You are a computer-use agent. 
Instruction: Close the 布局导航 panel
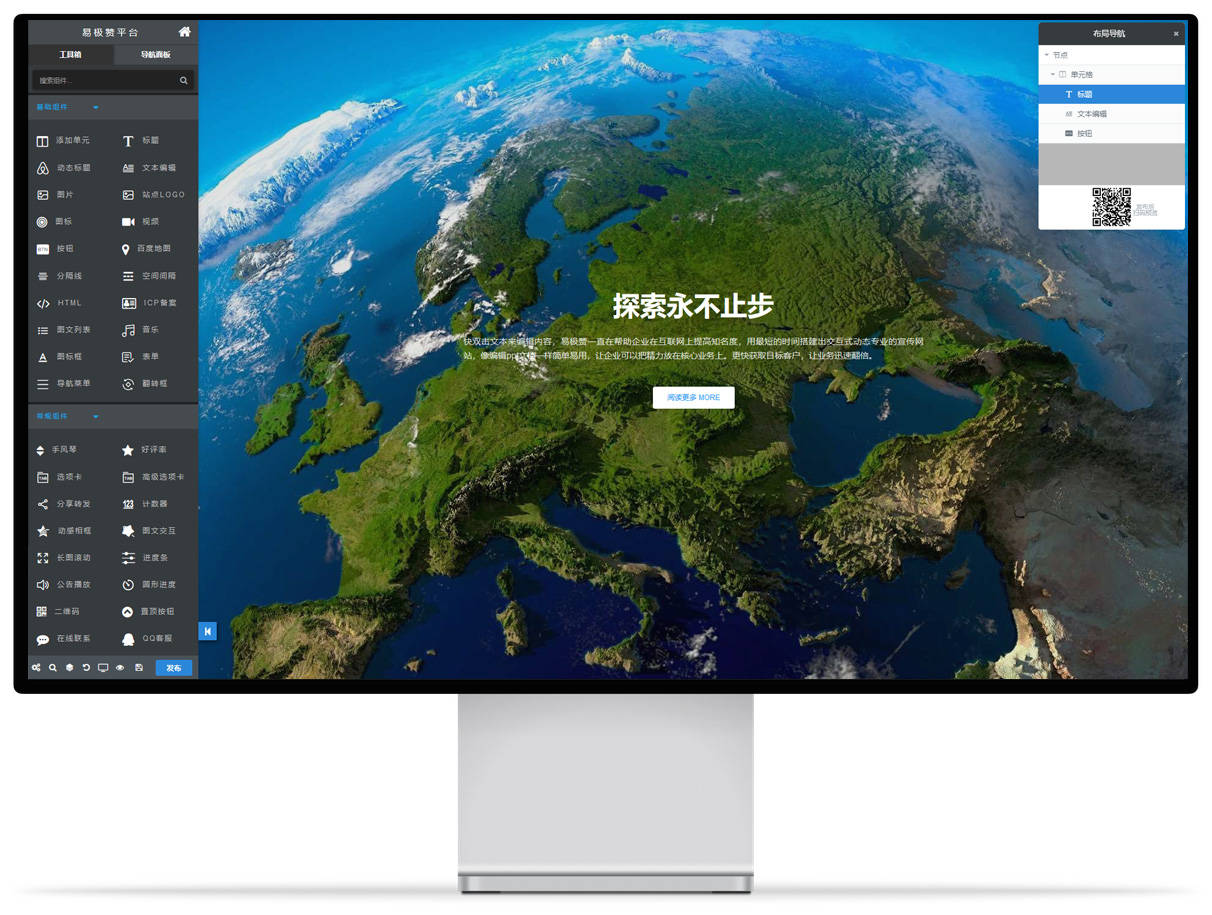pyautogui.click(x=1176, y=34)
